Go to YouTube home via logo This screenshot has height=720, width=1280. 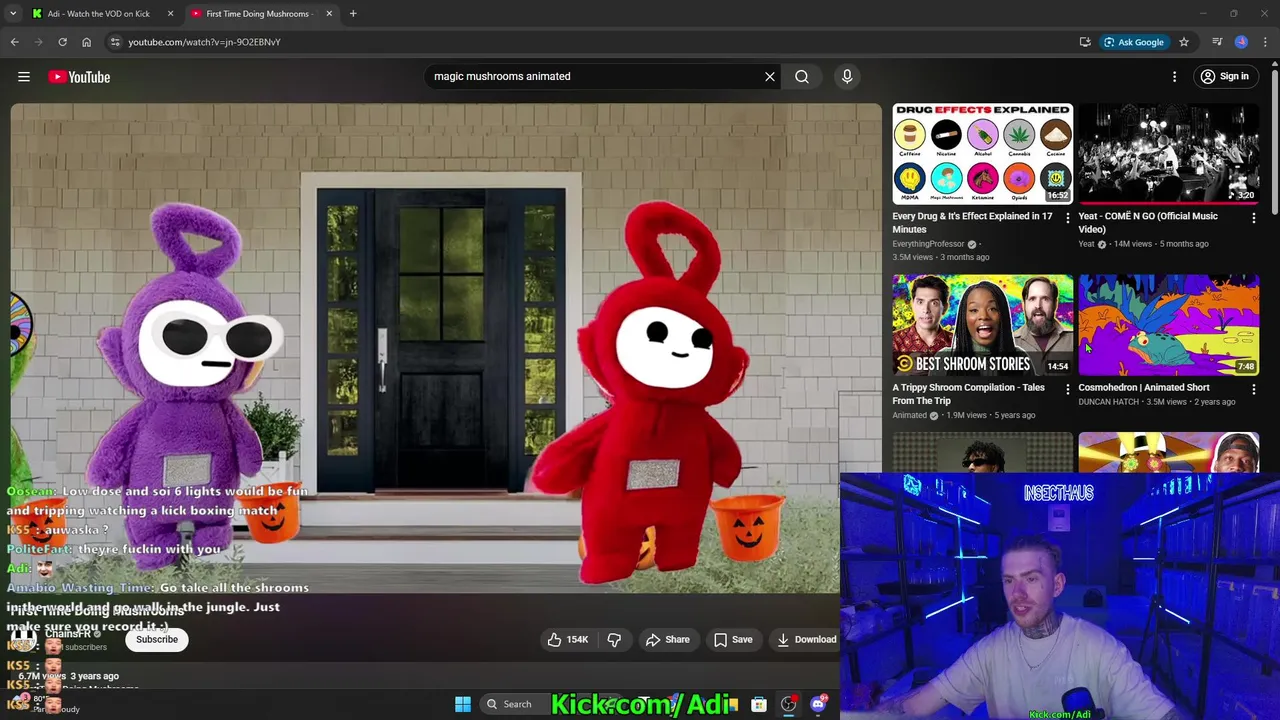tap(79, 77)
